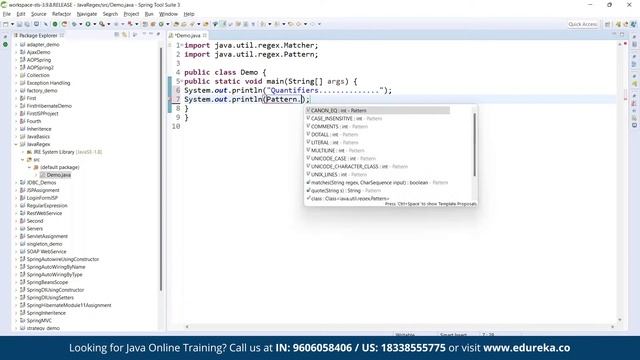640x360 pixels.
Task: Open the New dropdown arrow in toolbar
Action: tap(12, 24)
